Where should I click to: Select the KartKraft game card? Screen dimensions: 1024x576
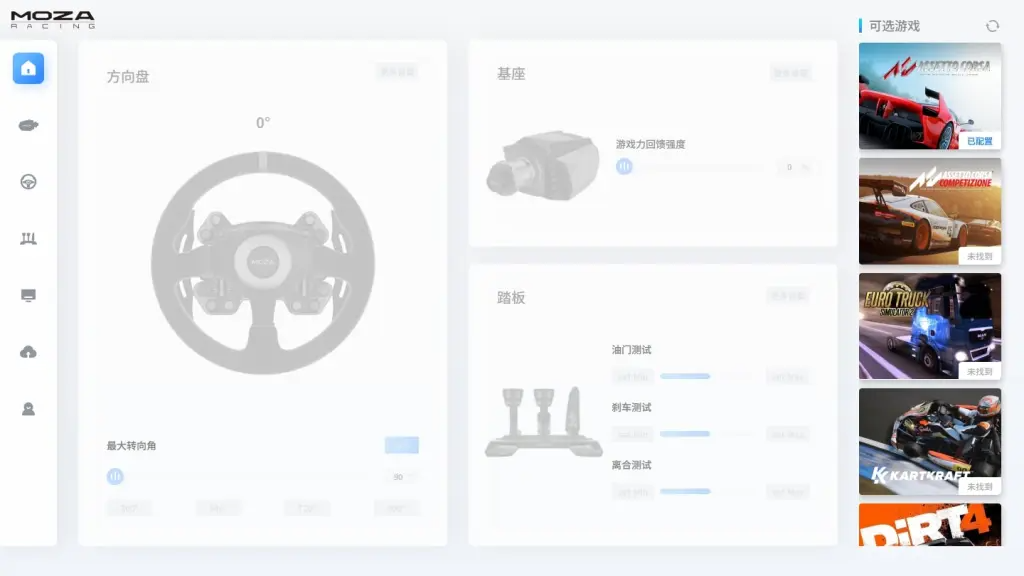929,441
